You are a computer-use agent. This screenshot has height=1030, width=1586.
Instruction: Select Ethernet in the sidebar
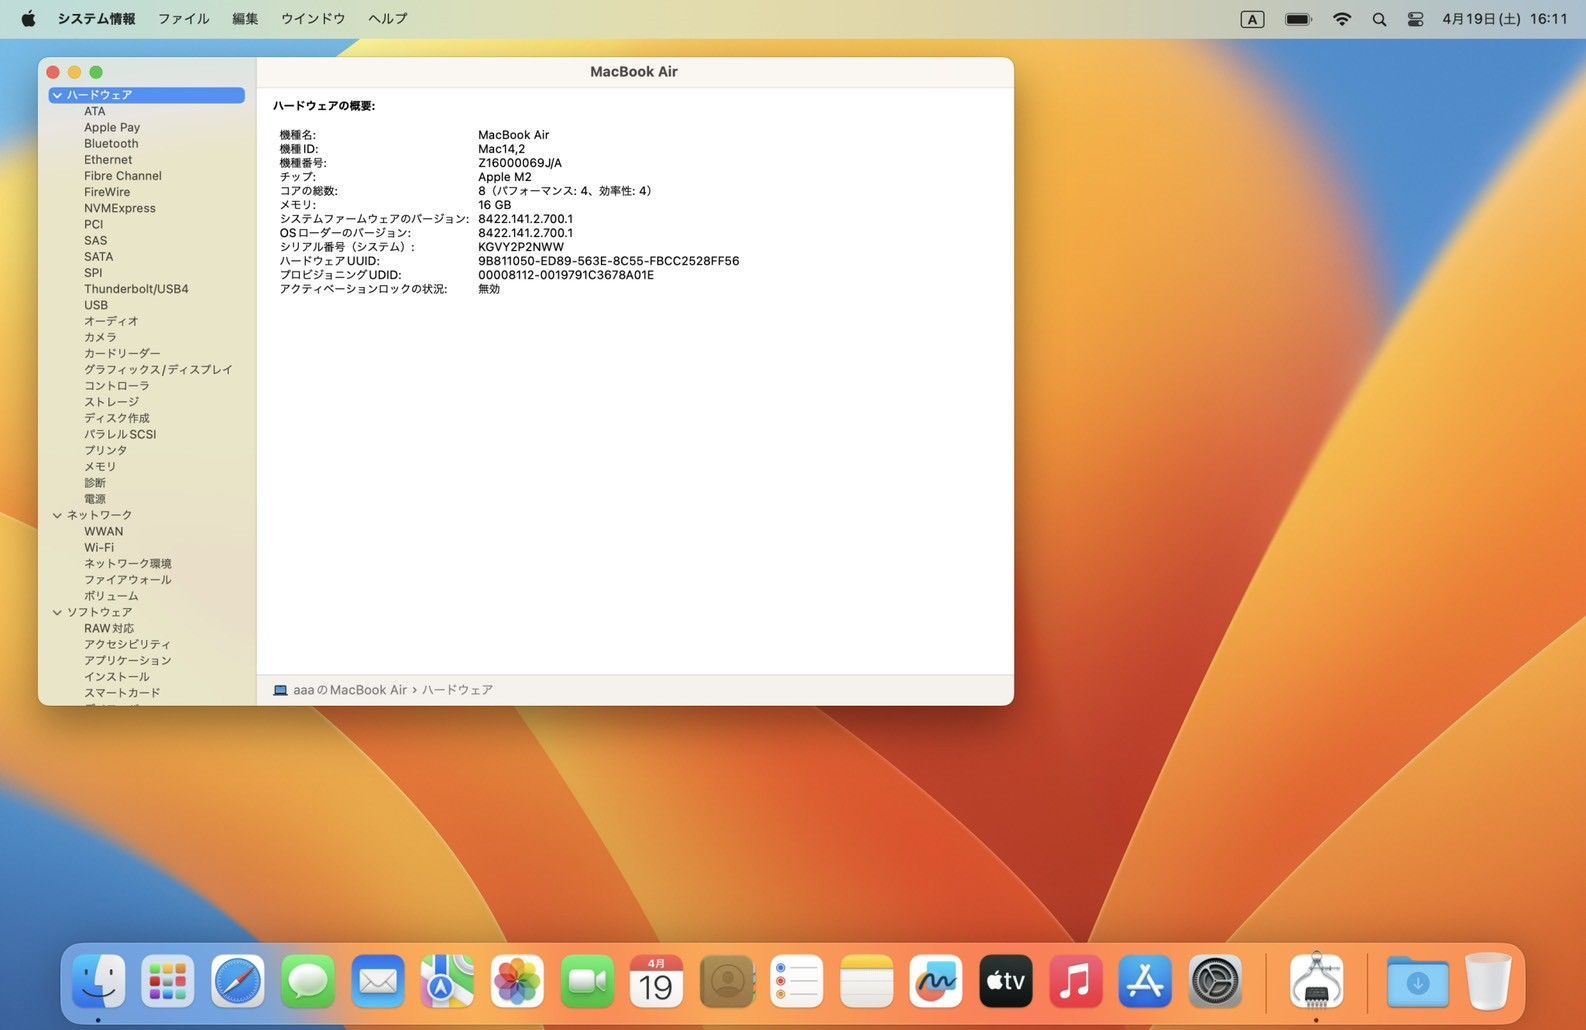click(108, 159)
